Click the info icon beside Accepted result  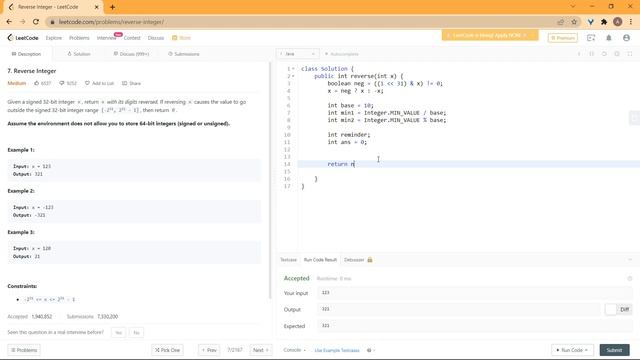[630, 278]
